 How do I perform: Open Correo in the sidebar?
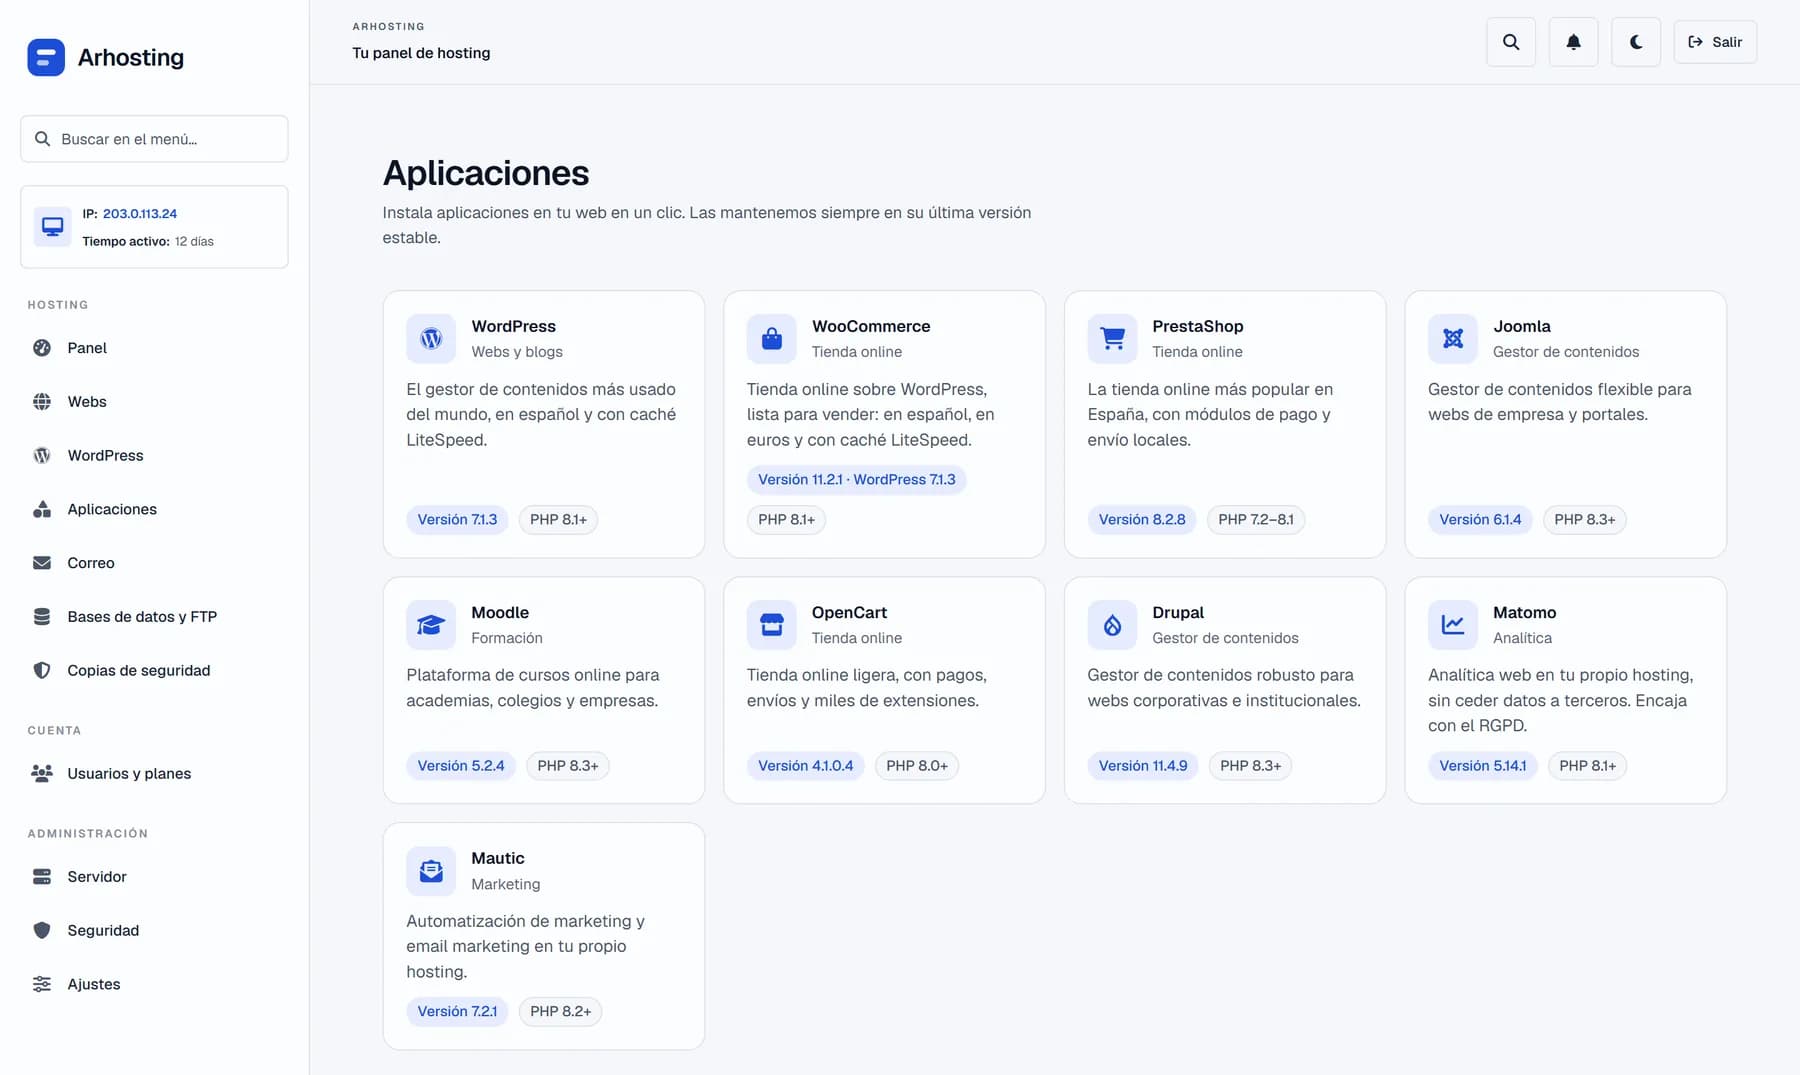coord(154,563)
